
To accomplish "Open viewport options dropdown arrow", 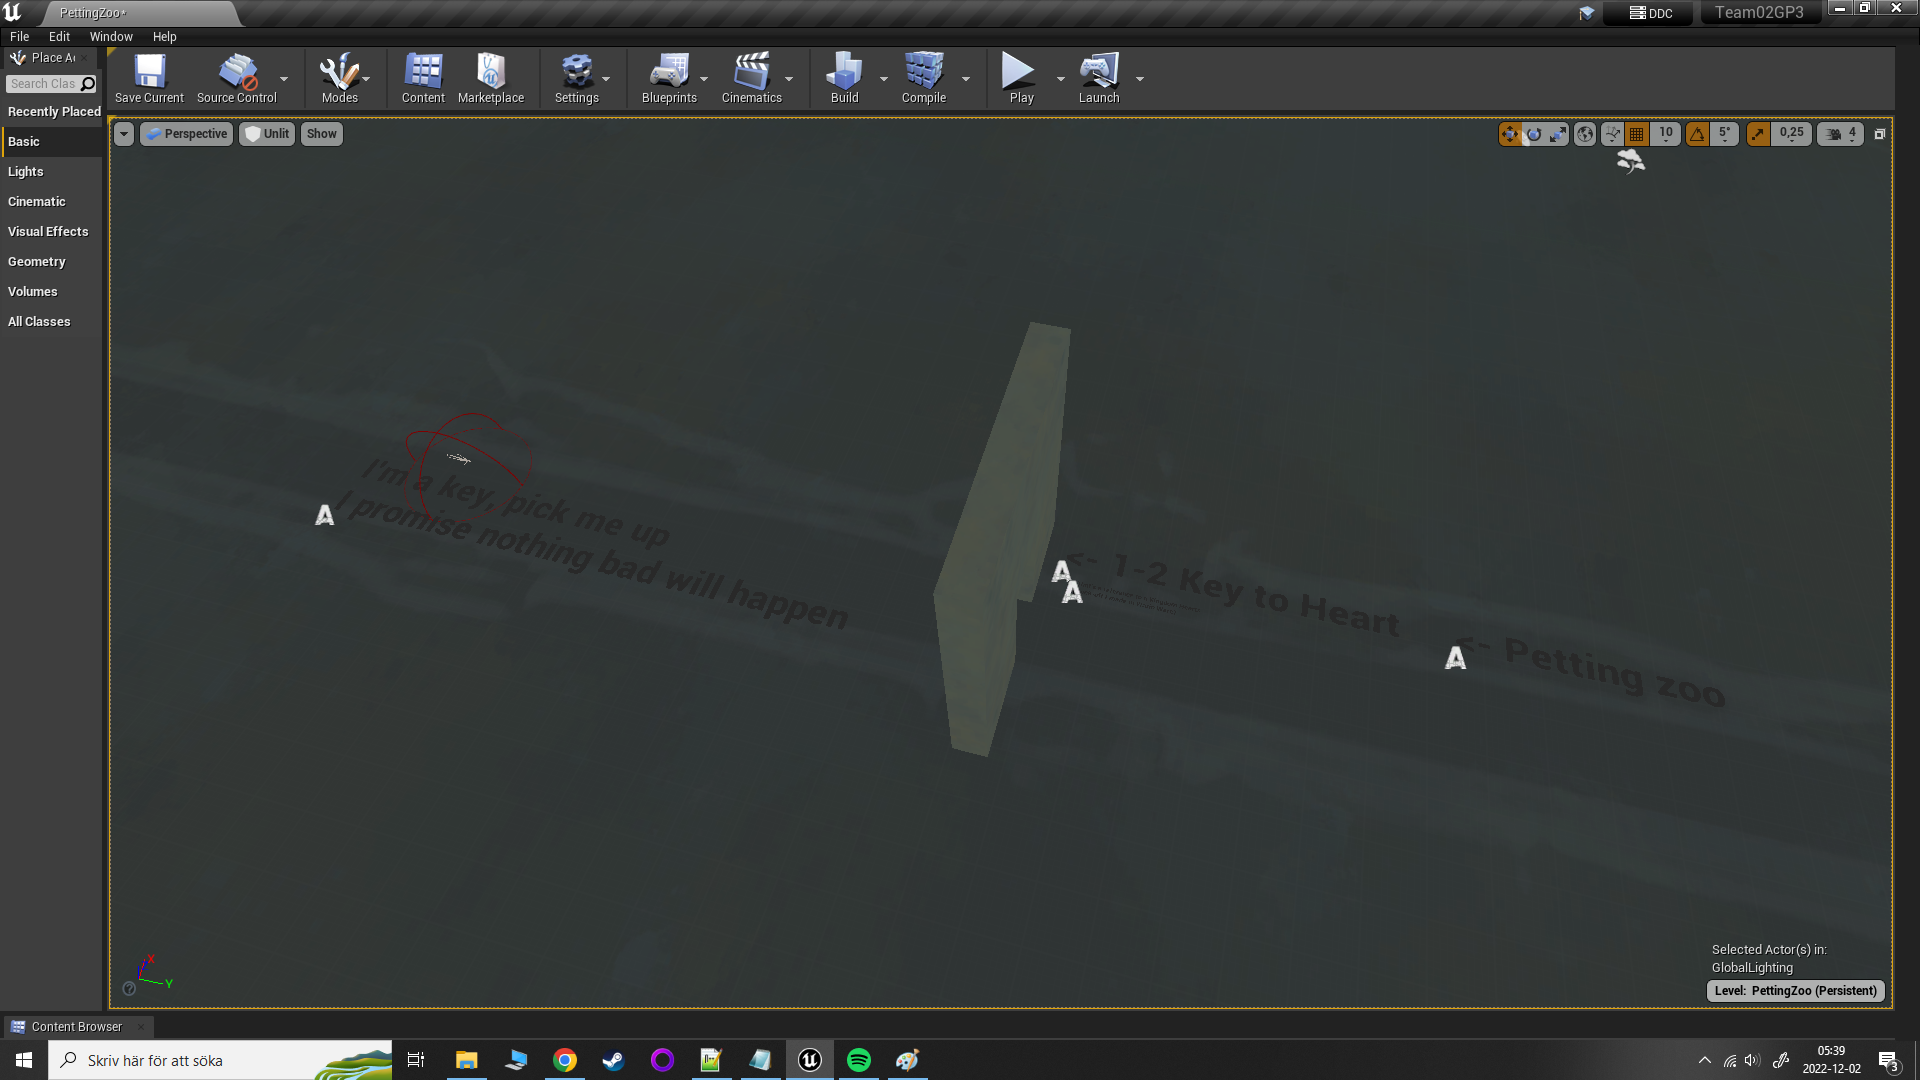I will pos(124,134).
